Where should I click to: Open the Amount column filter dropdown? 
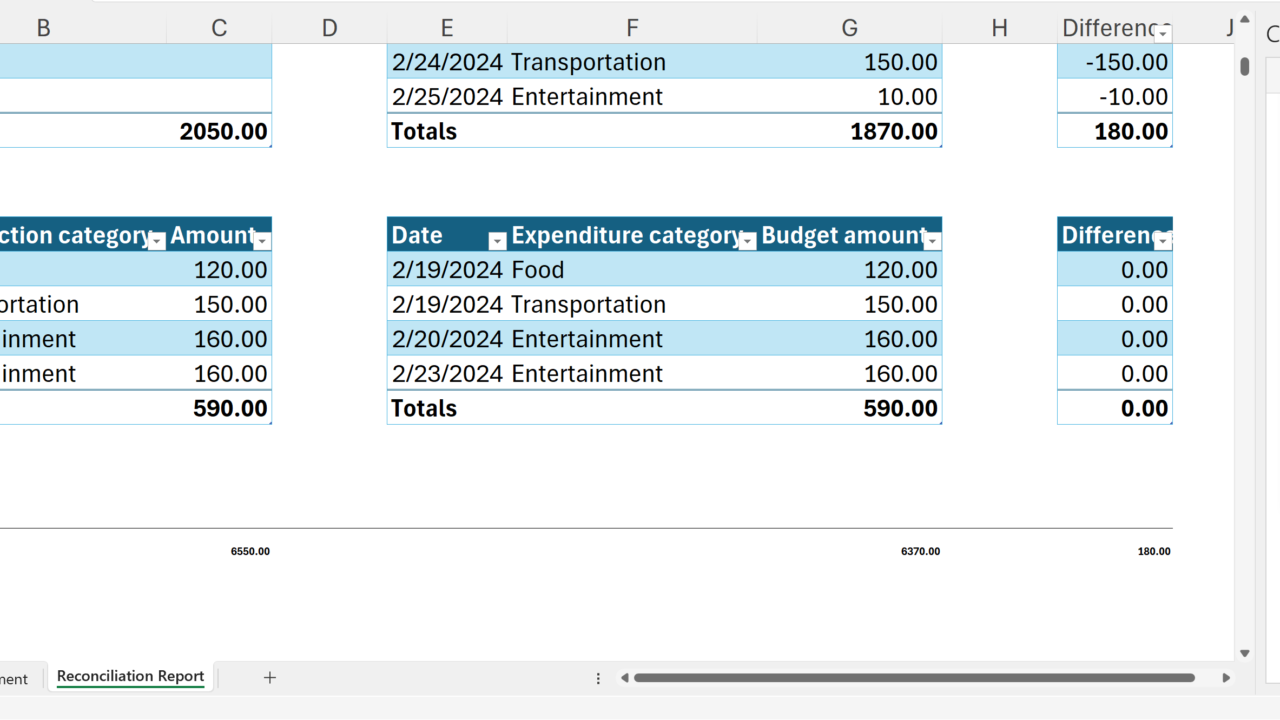point(262,241)
